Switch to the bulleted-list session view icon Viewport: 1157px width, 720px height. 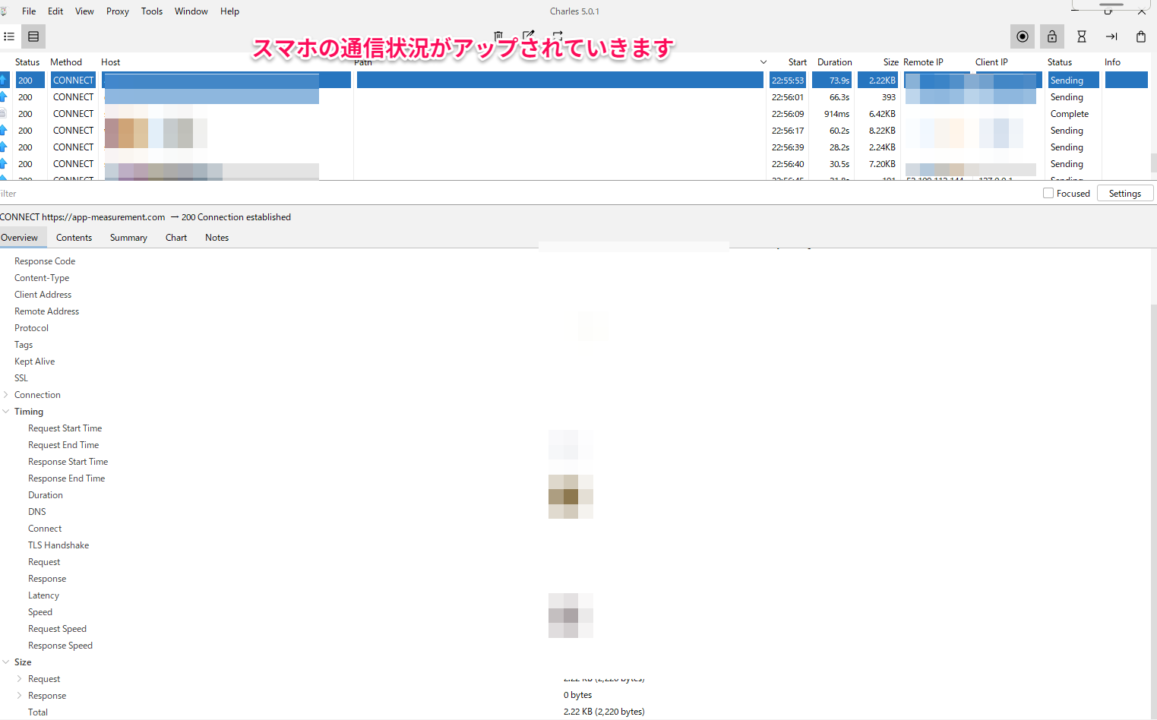click(9, 36)
